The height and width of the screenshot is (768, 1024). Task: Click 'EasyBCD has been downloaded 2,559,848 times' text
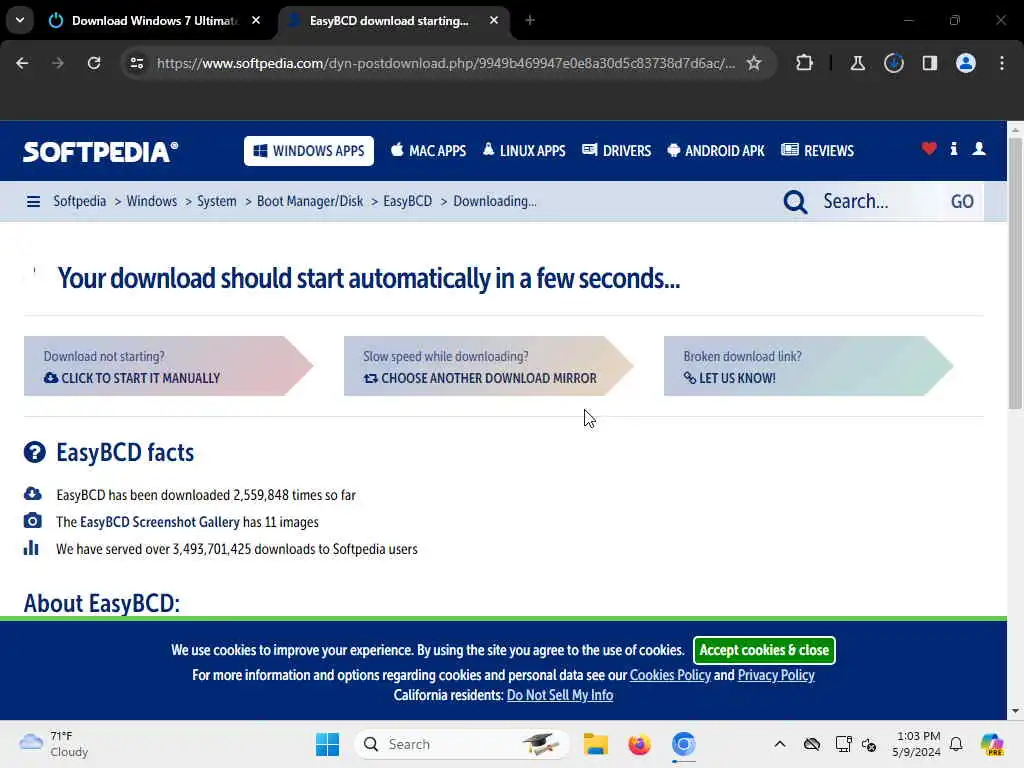coord(206,495)
